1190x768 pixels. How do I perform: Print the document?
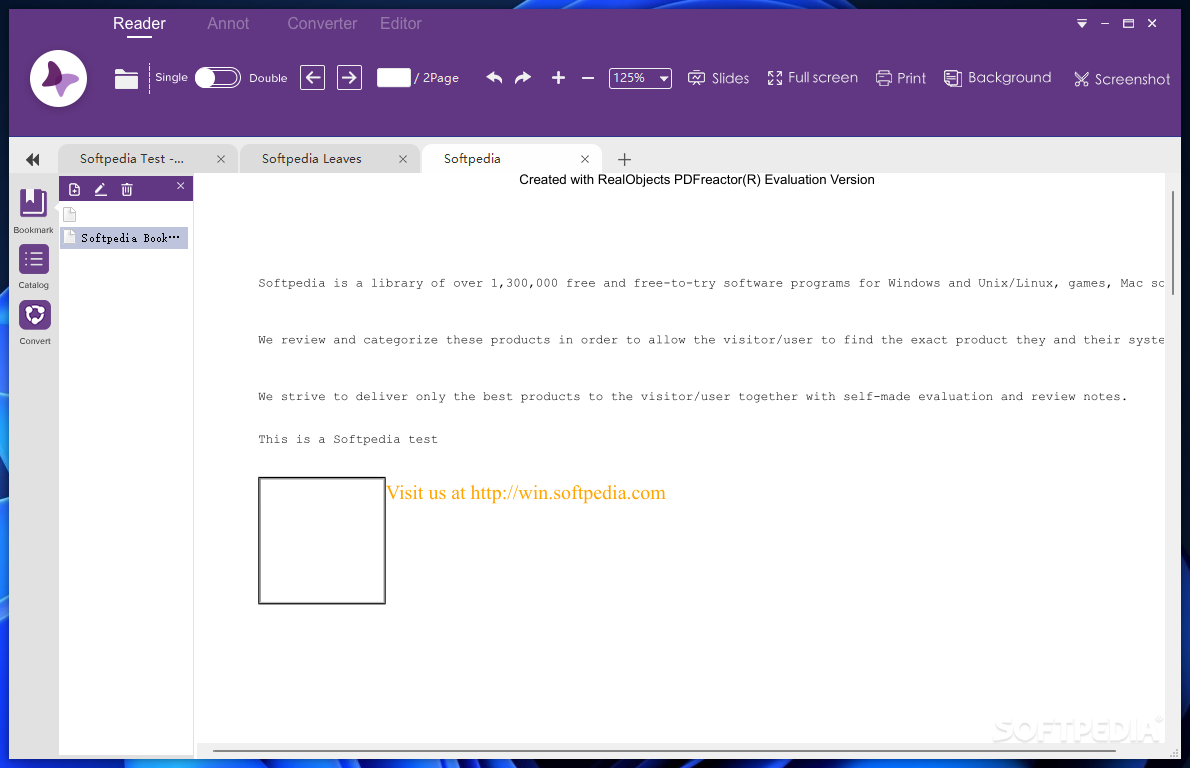click(901, 78)
